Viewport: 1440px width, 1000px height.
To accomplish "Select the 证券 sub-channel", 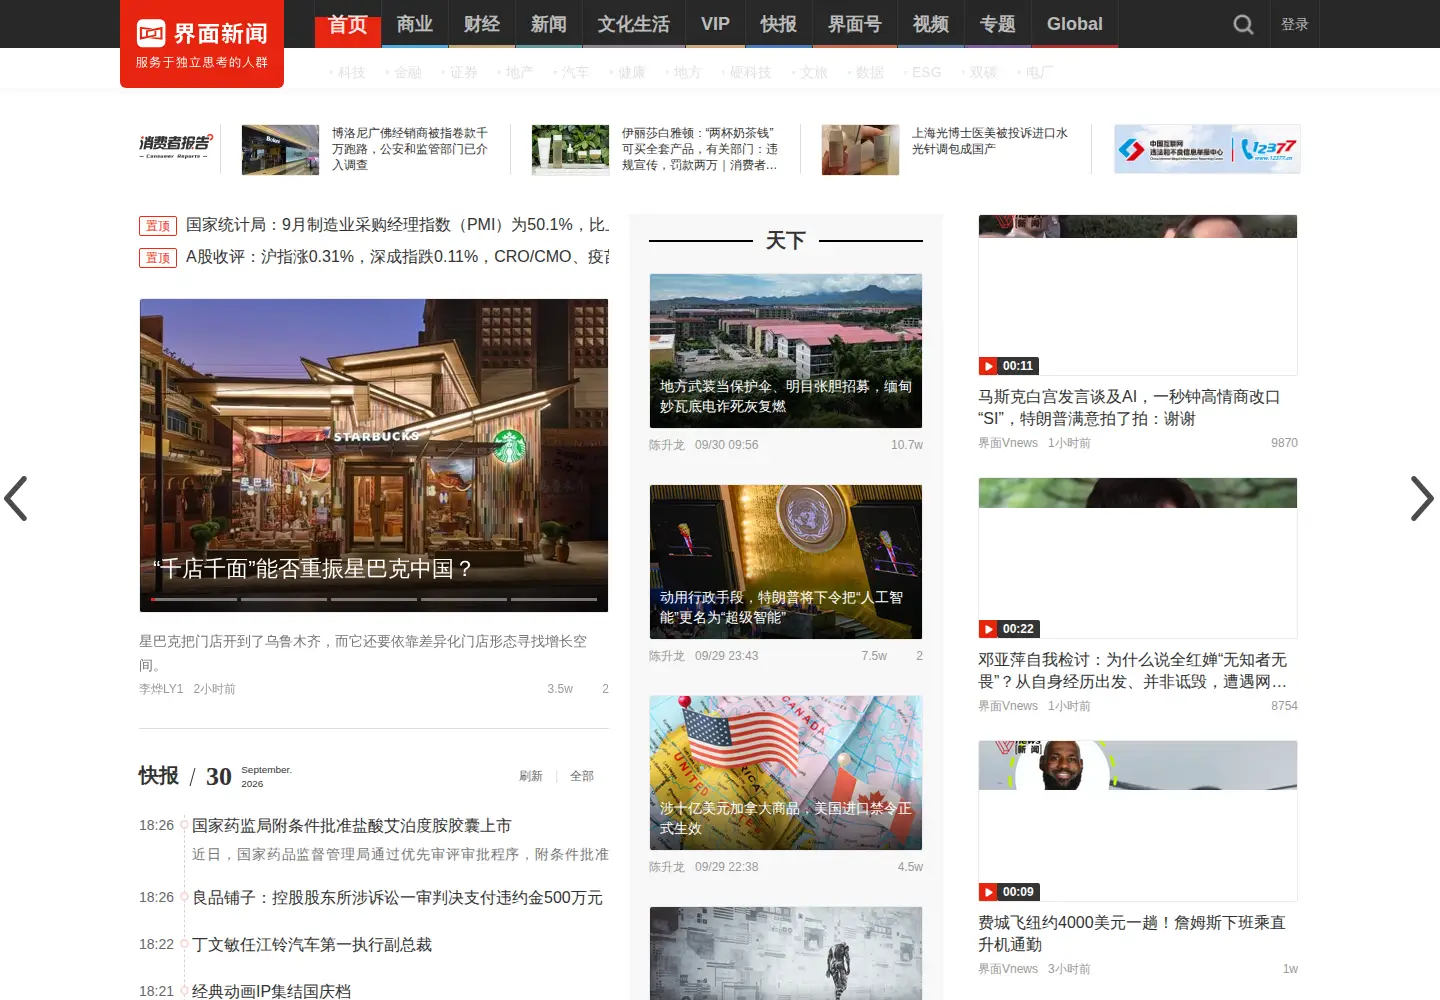I will [463, 72].
